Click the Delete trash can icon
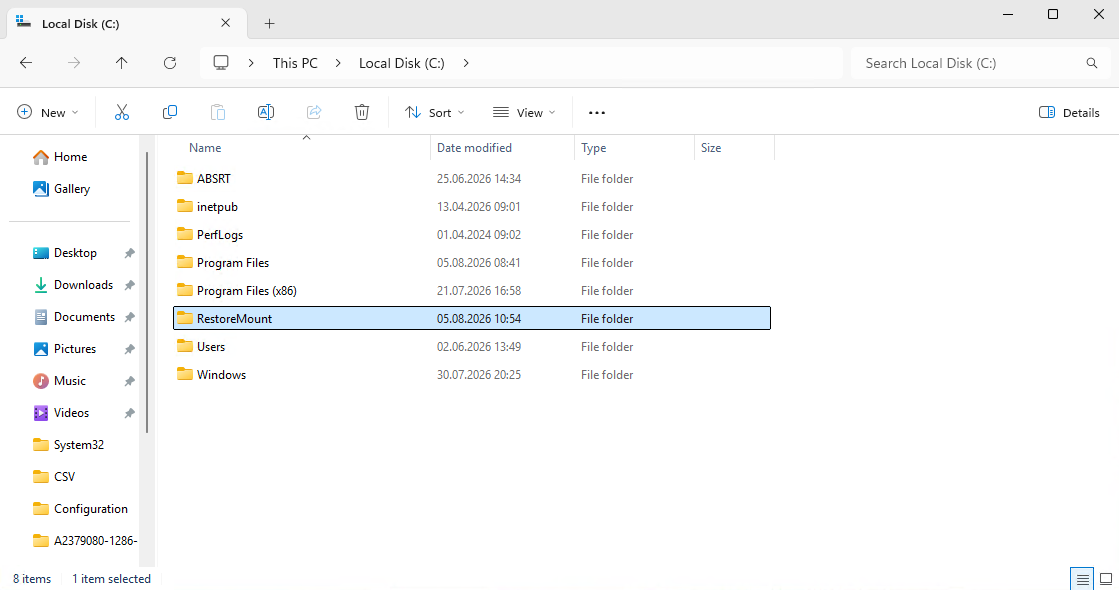1119x590 pixels. [x=362, y=112]
